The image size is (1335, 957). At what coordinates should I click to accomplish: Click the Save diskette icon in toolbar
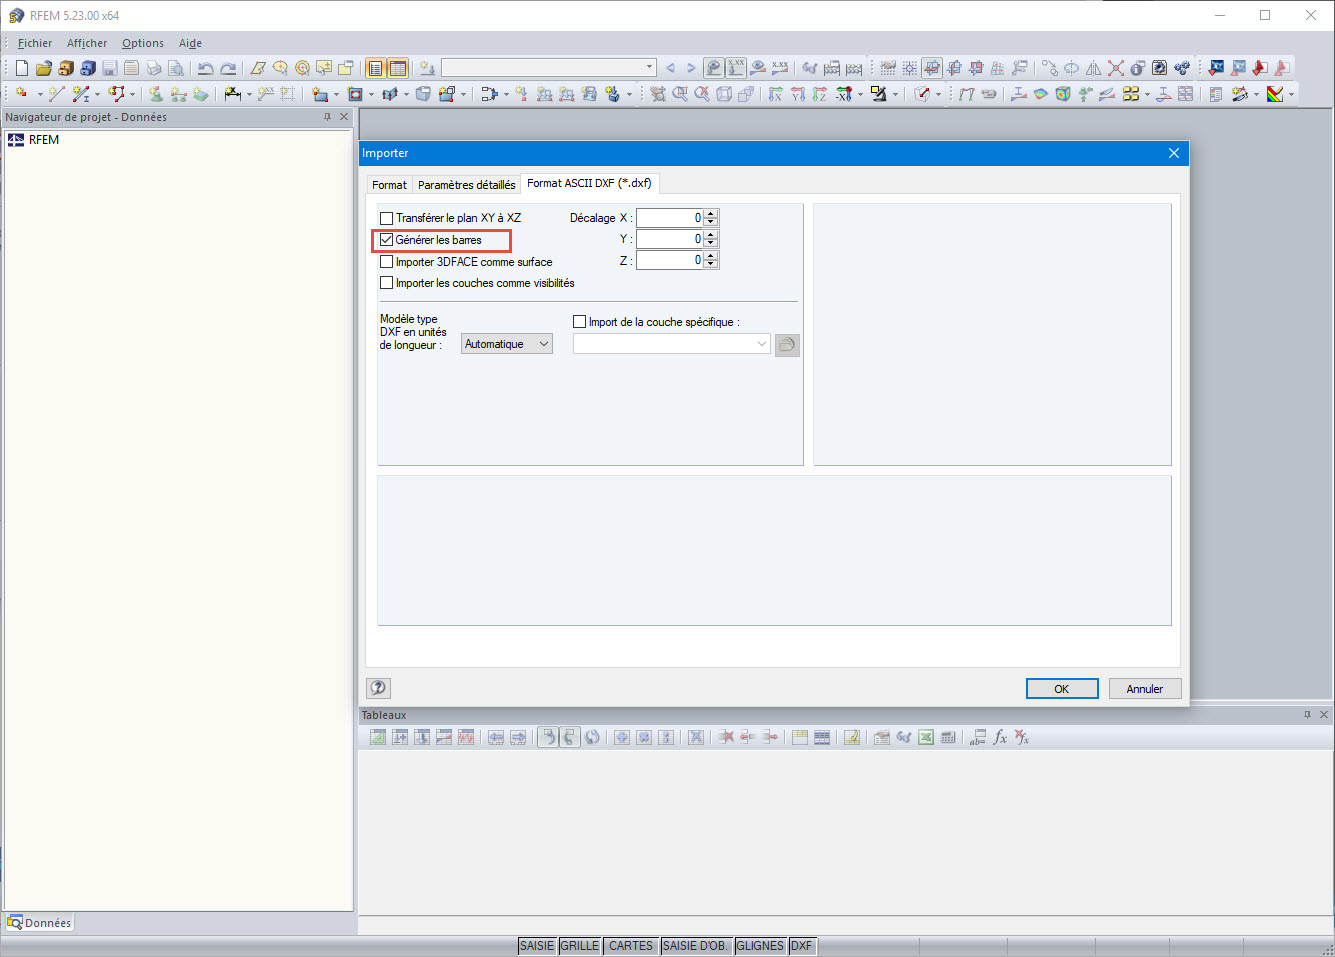click(110, 68)
